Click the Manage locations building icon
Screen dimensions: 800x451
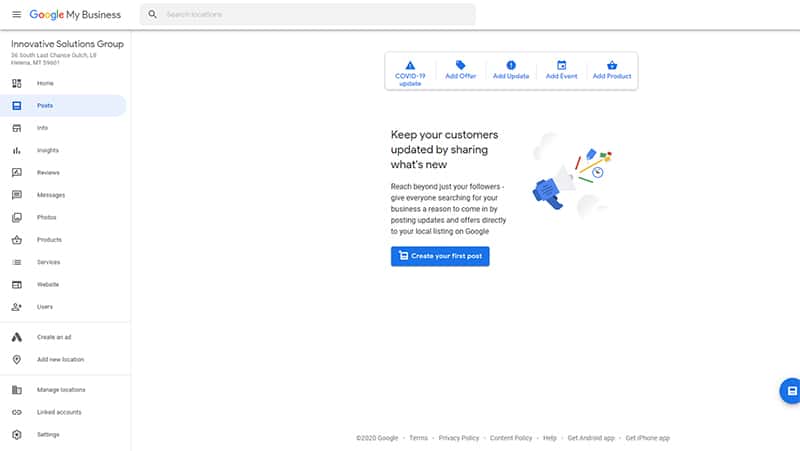click(x=17, y=390)
